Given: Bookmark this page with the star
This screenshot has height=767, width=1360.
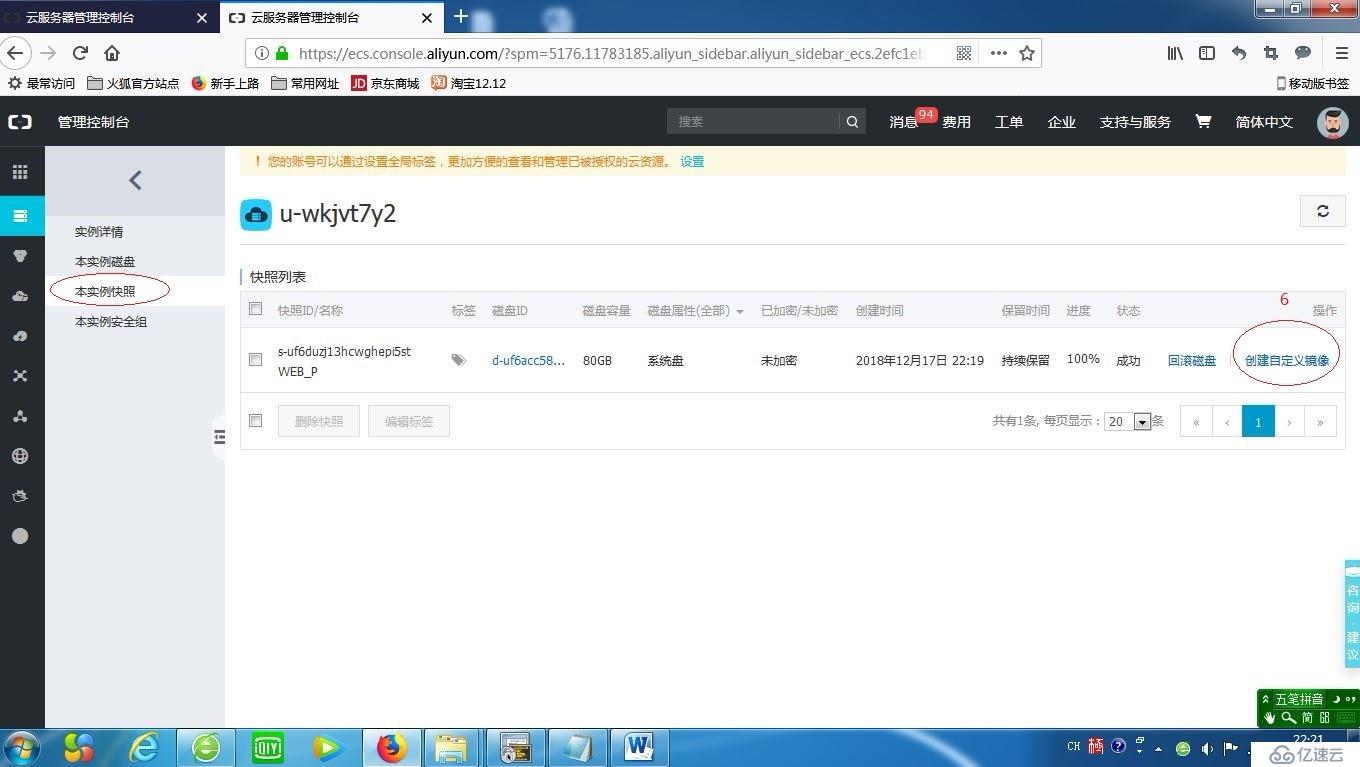Looking at the screenshot, I should 1027,53.
